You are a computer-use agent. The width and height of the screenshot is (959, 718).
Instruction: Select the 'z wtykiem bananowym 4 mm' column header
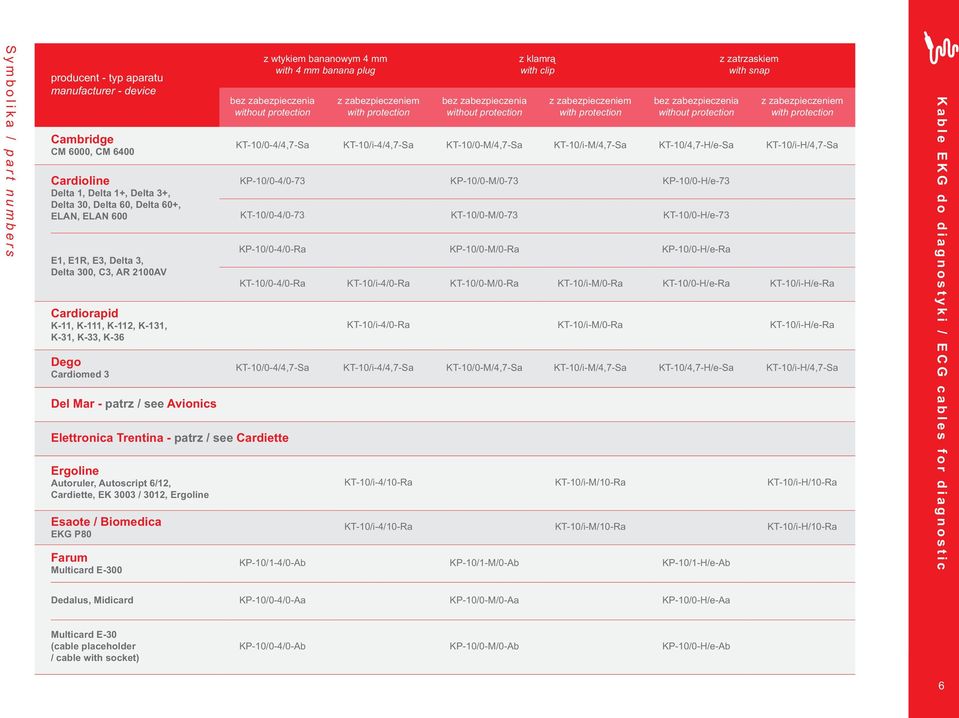(x=325, y=64)
